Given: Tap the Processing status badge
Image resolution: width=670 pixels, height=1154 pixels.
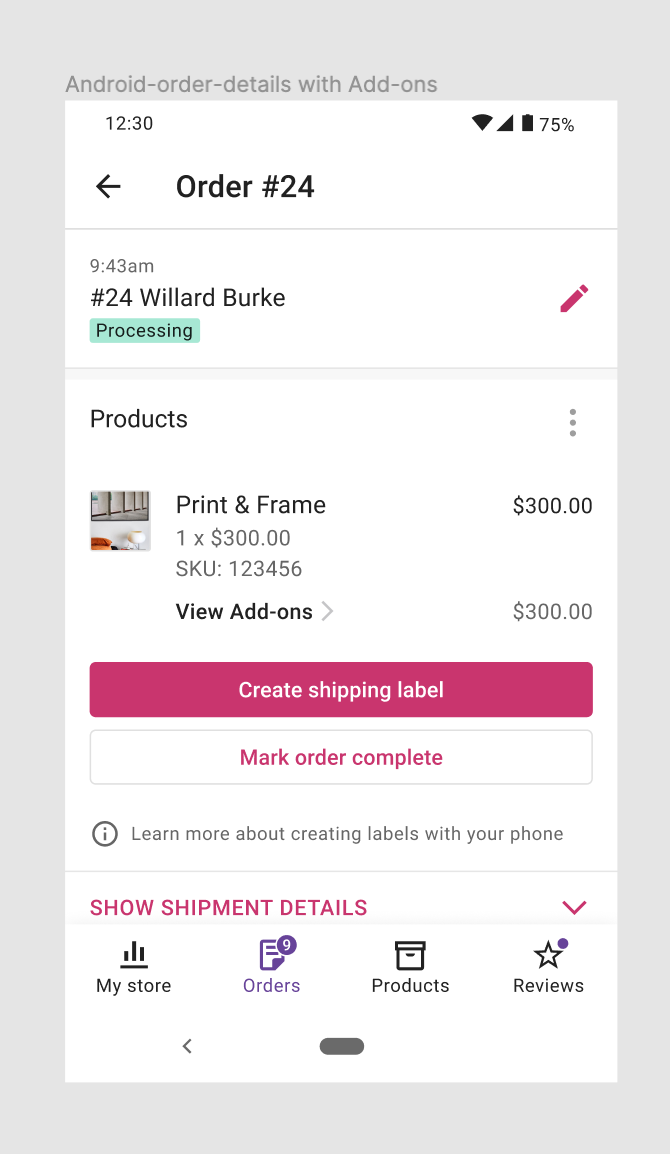Looking at the screenshot, I should tap(144, 330).
